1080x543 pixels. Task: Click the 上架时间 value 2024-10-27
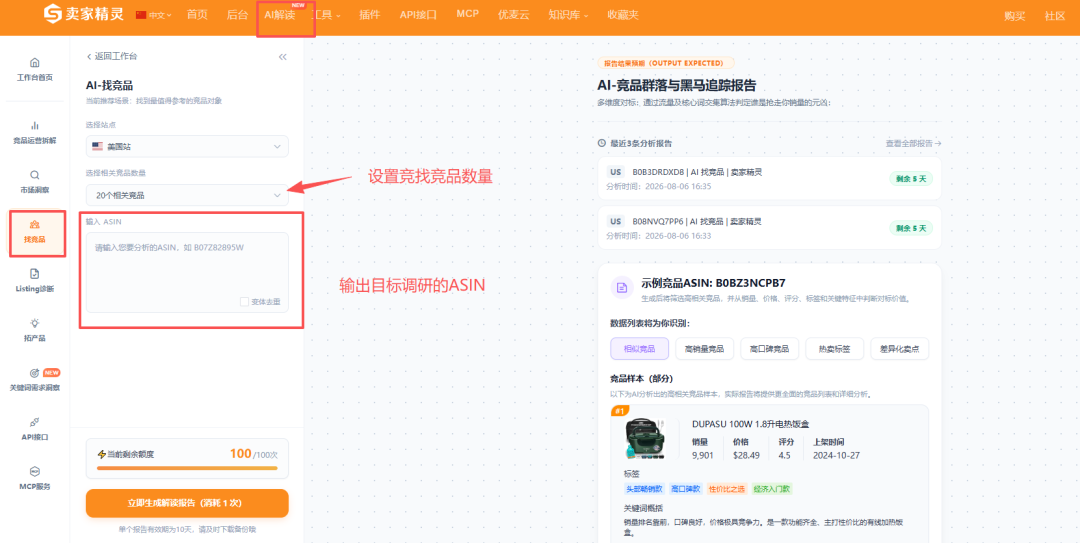836,455
